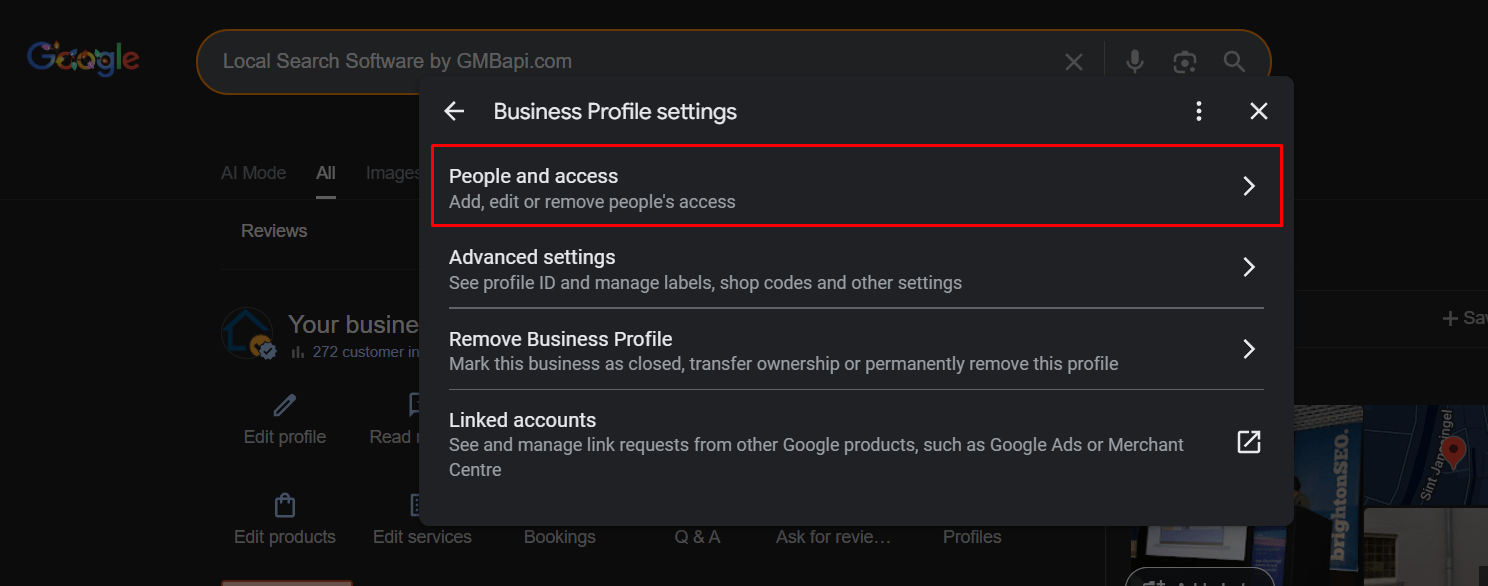Open the three-dot more options menu
This screenshot has width=1488, height=586.
[x=1199, y=111]
